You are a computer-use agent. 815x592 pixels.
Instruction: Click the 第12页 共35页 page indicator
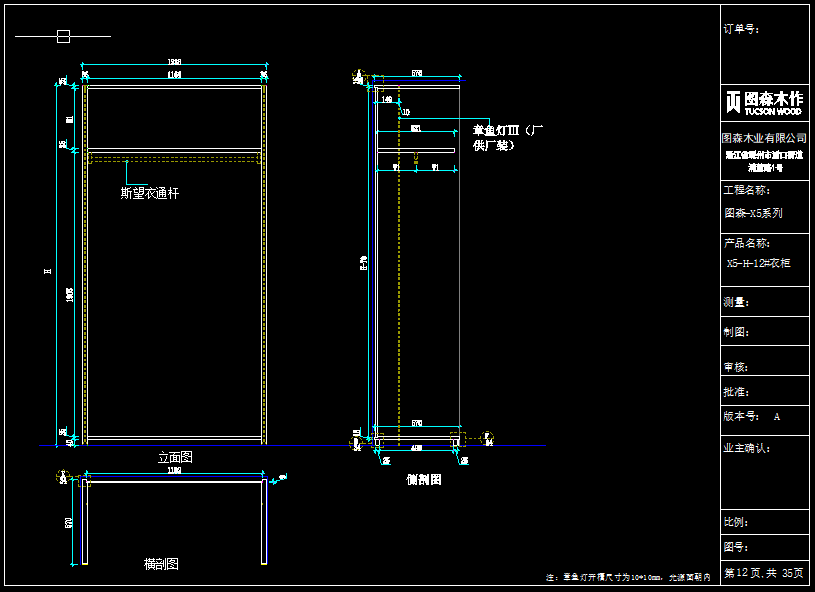[x=764, y=573]
